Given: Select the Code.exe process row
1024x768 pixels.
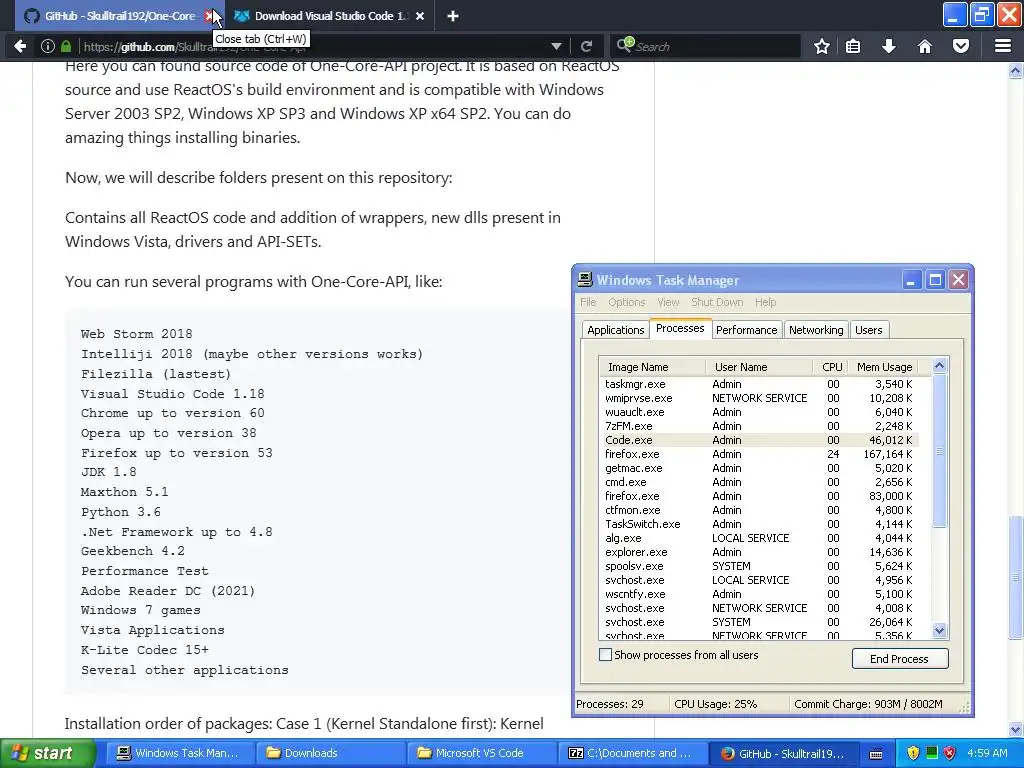Looking at the screenshot, I should tap(759, 440).
